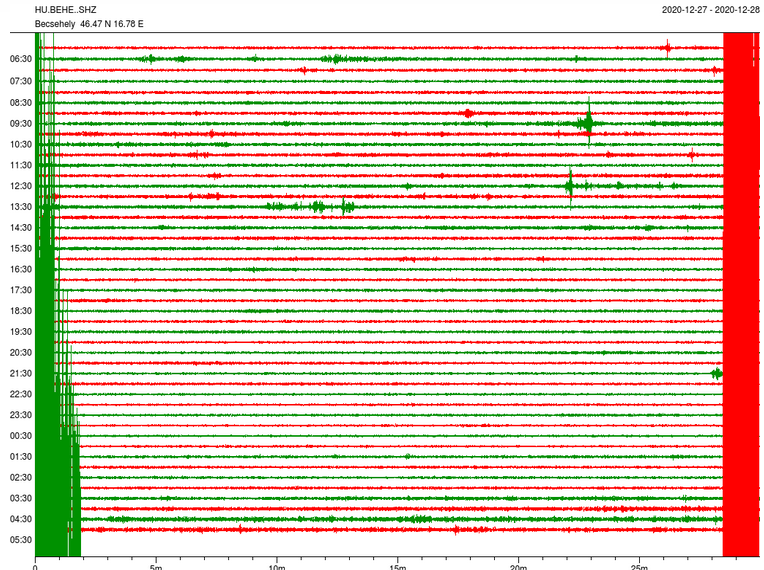Click the green burst ending the 21:30 trace
764x570 pixels.
coord(717,373)
